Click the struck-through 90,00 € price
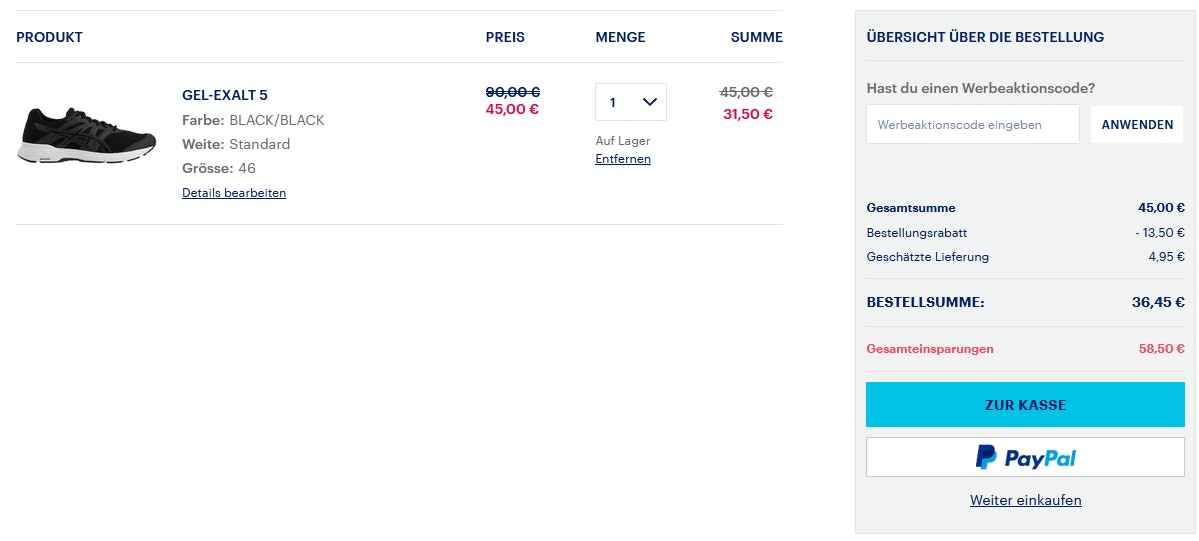Image resolution: width=1199 pixels, height=541 pixels. [512, 92]
